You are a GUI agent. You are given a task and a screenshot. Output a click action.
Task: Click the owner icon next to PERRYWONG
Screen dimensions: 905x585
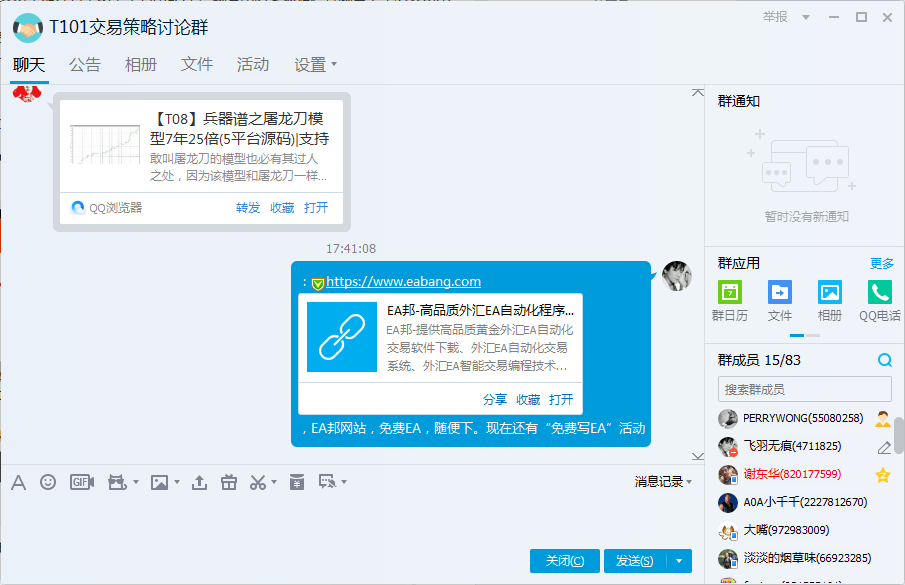[x=882, y=418]
